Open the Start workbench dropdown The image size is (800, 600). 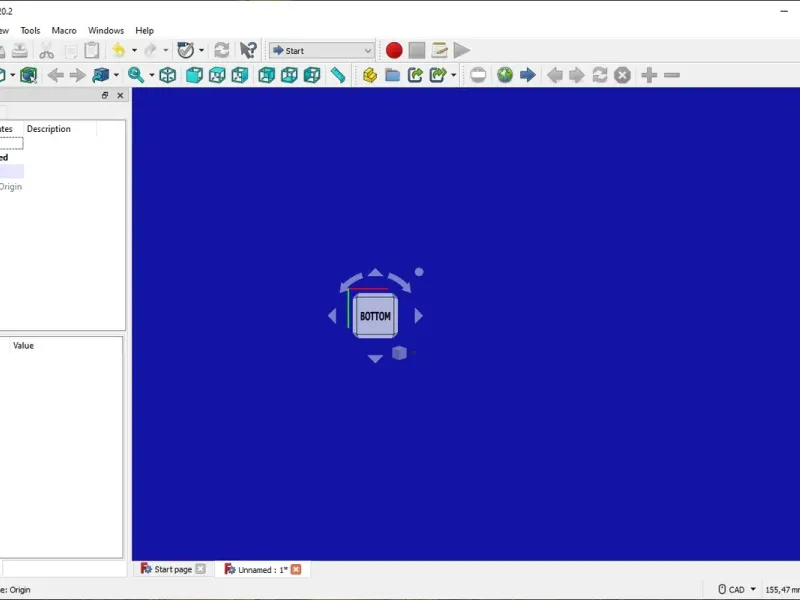322,51
